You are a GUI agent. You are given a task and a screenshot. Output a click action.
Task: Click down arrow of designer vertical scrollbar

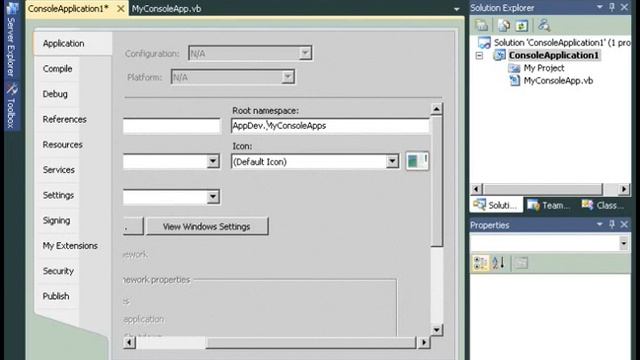click(436, 330)
